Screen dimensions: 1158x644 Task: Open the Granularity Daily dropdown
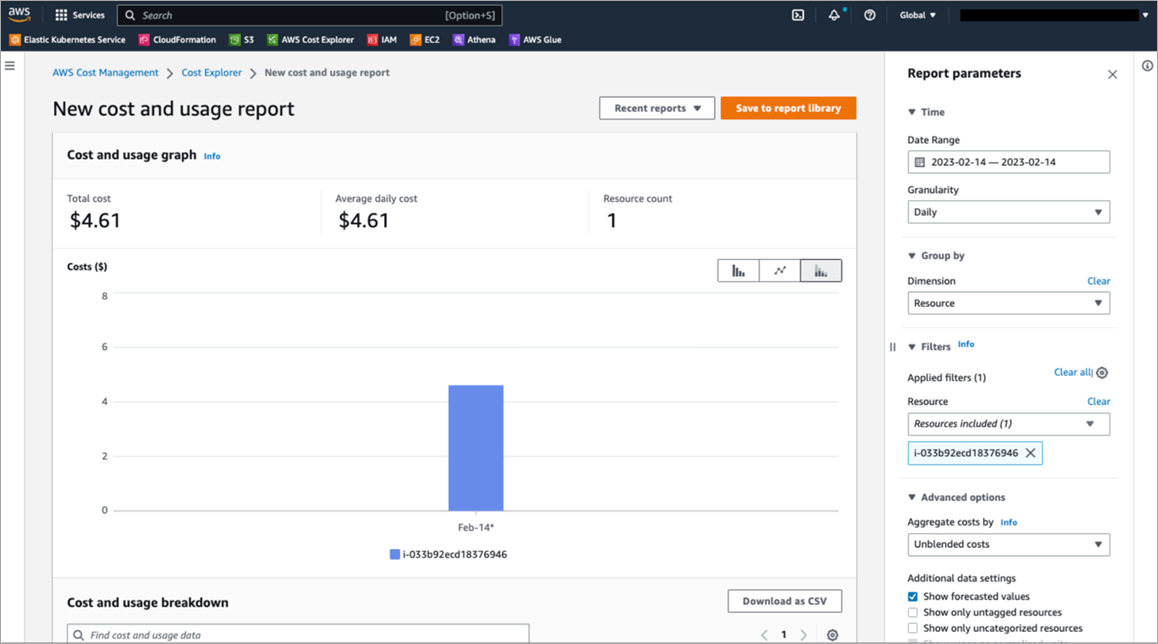pos(1008,212)
